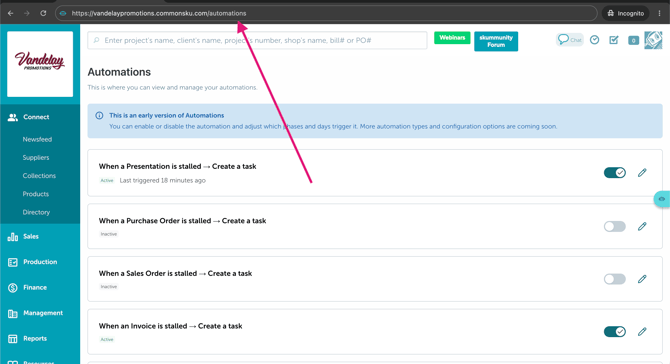
Task: Reload the page with refresh icon
Action: 43,13
